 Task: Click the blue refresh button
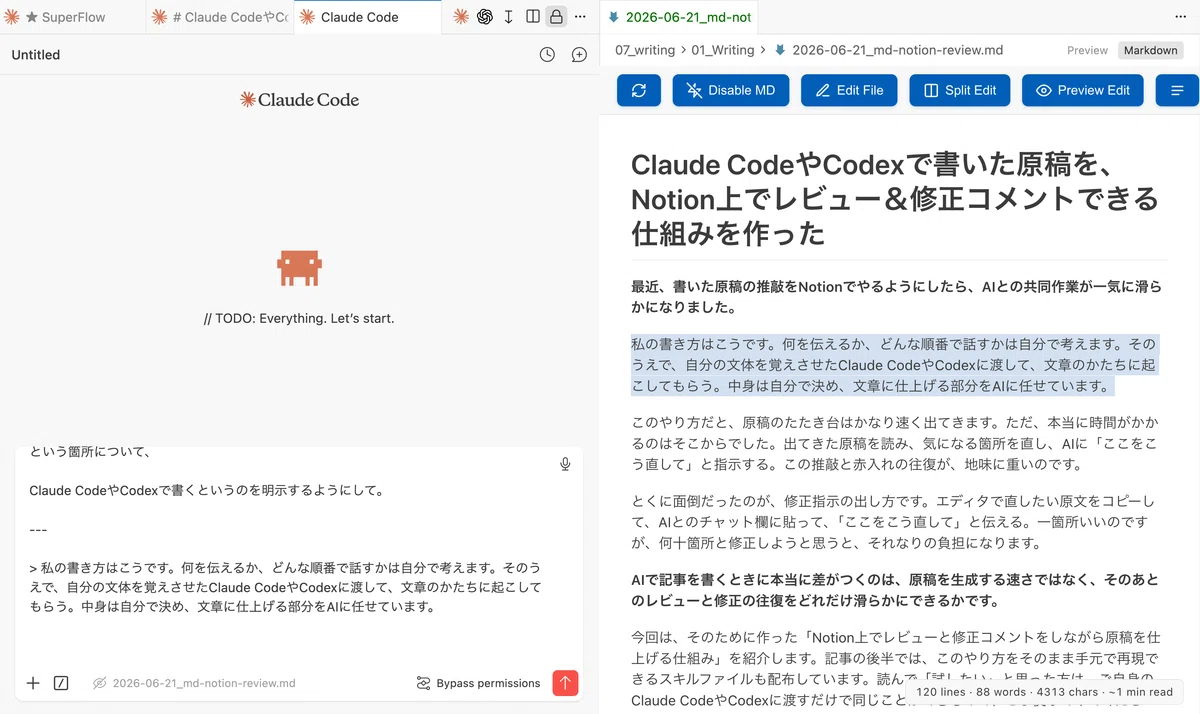(x=639, y=90)
